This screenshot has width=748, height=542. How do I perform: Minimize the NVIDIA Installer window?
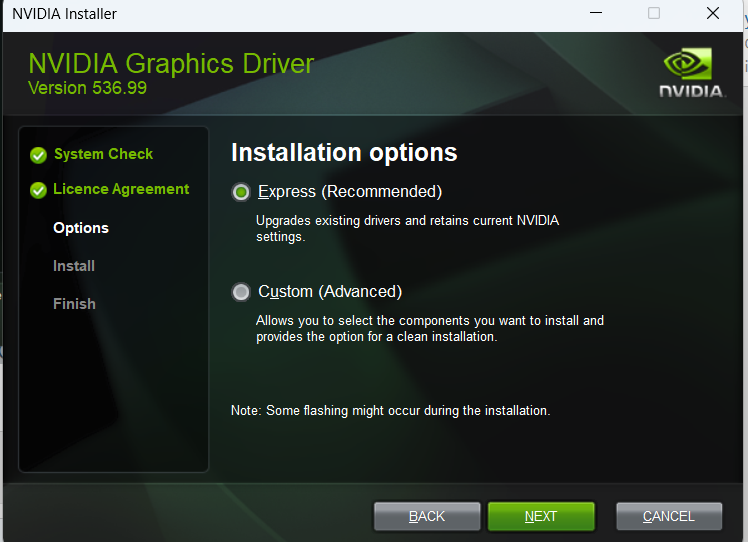[x=596, y=13]
